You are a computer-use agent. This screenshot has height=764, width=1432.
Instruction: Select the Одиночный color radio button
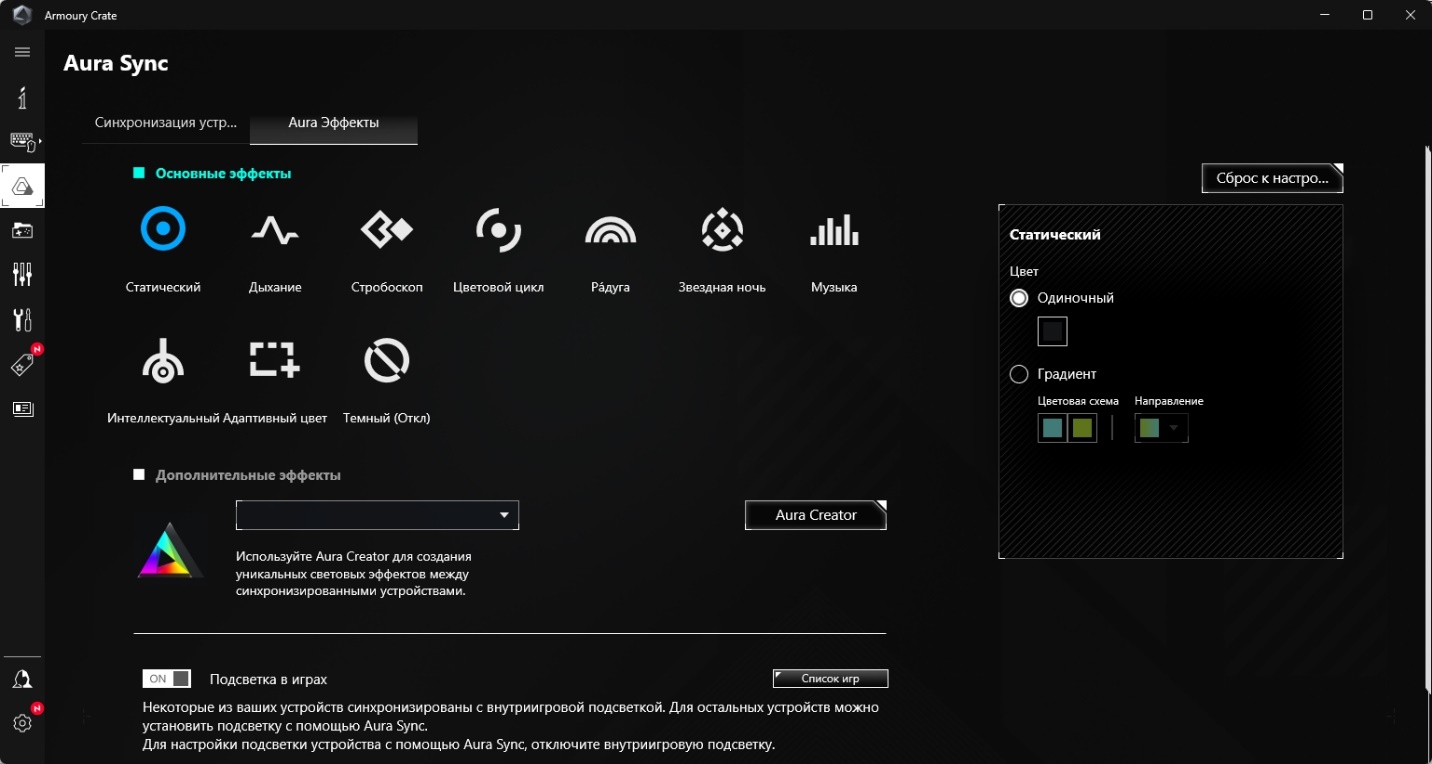coord(1019,298)
